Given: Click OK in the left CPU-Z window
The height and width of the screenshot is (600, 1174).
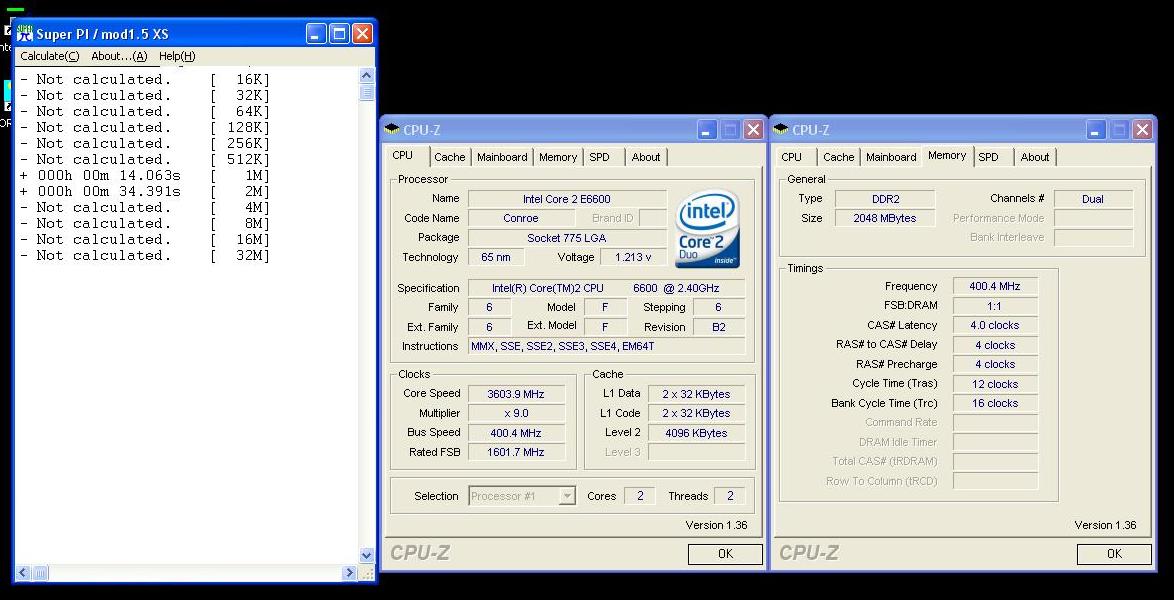Looking at the screenshot, I should pos(725,554).
